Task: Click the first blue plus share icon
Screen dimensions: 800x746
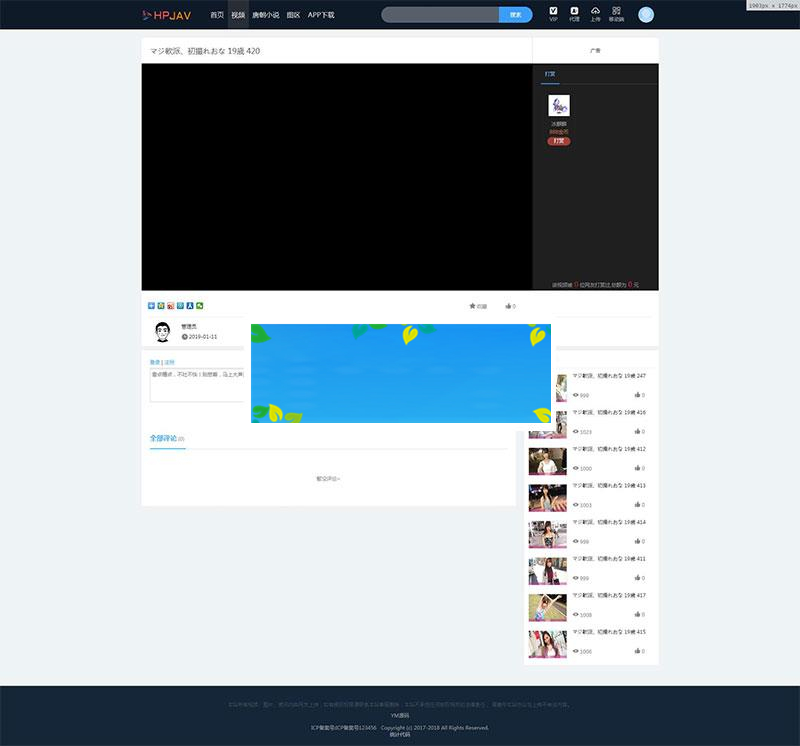Action: click(151, 306)
